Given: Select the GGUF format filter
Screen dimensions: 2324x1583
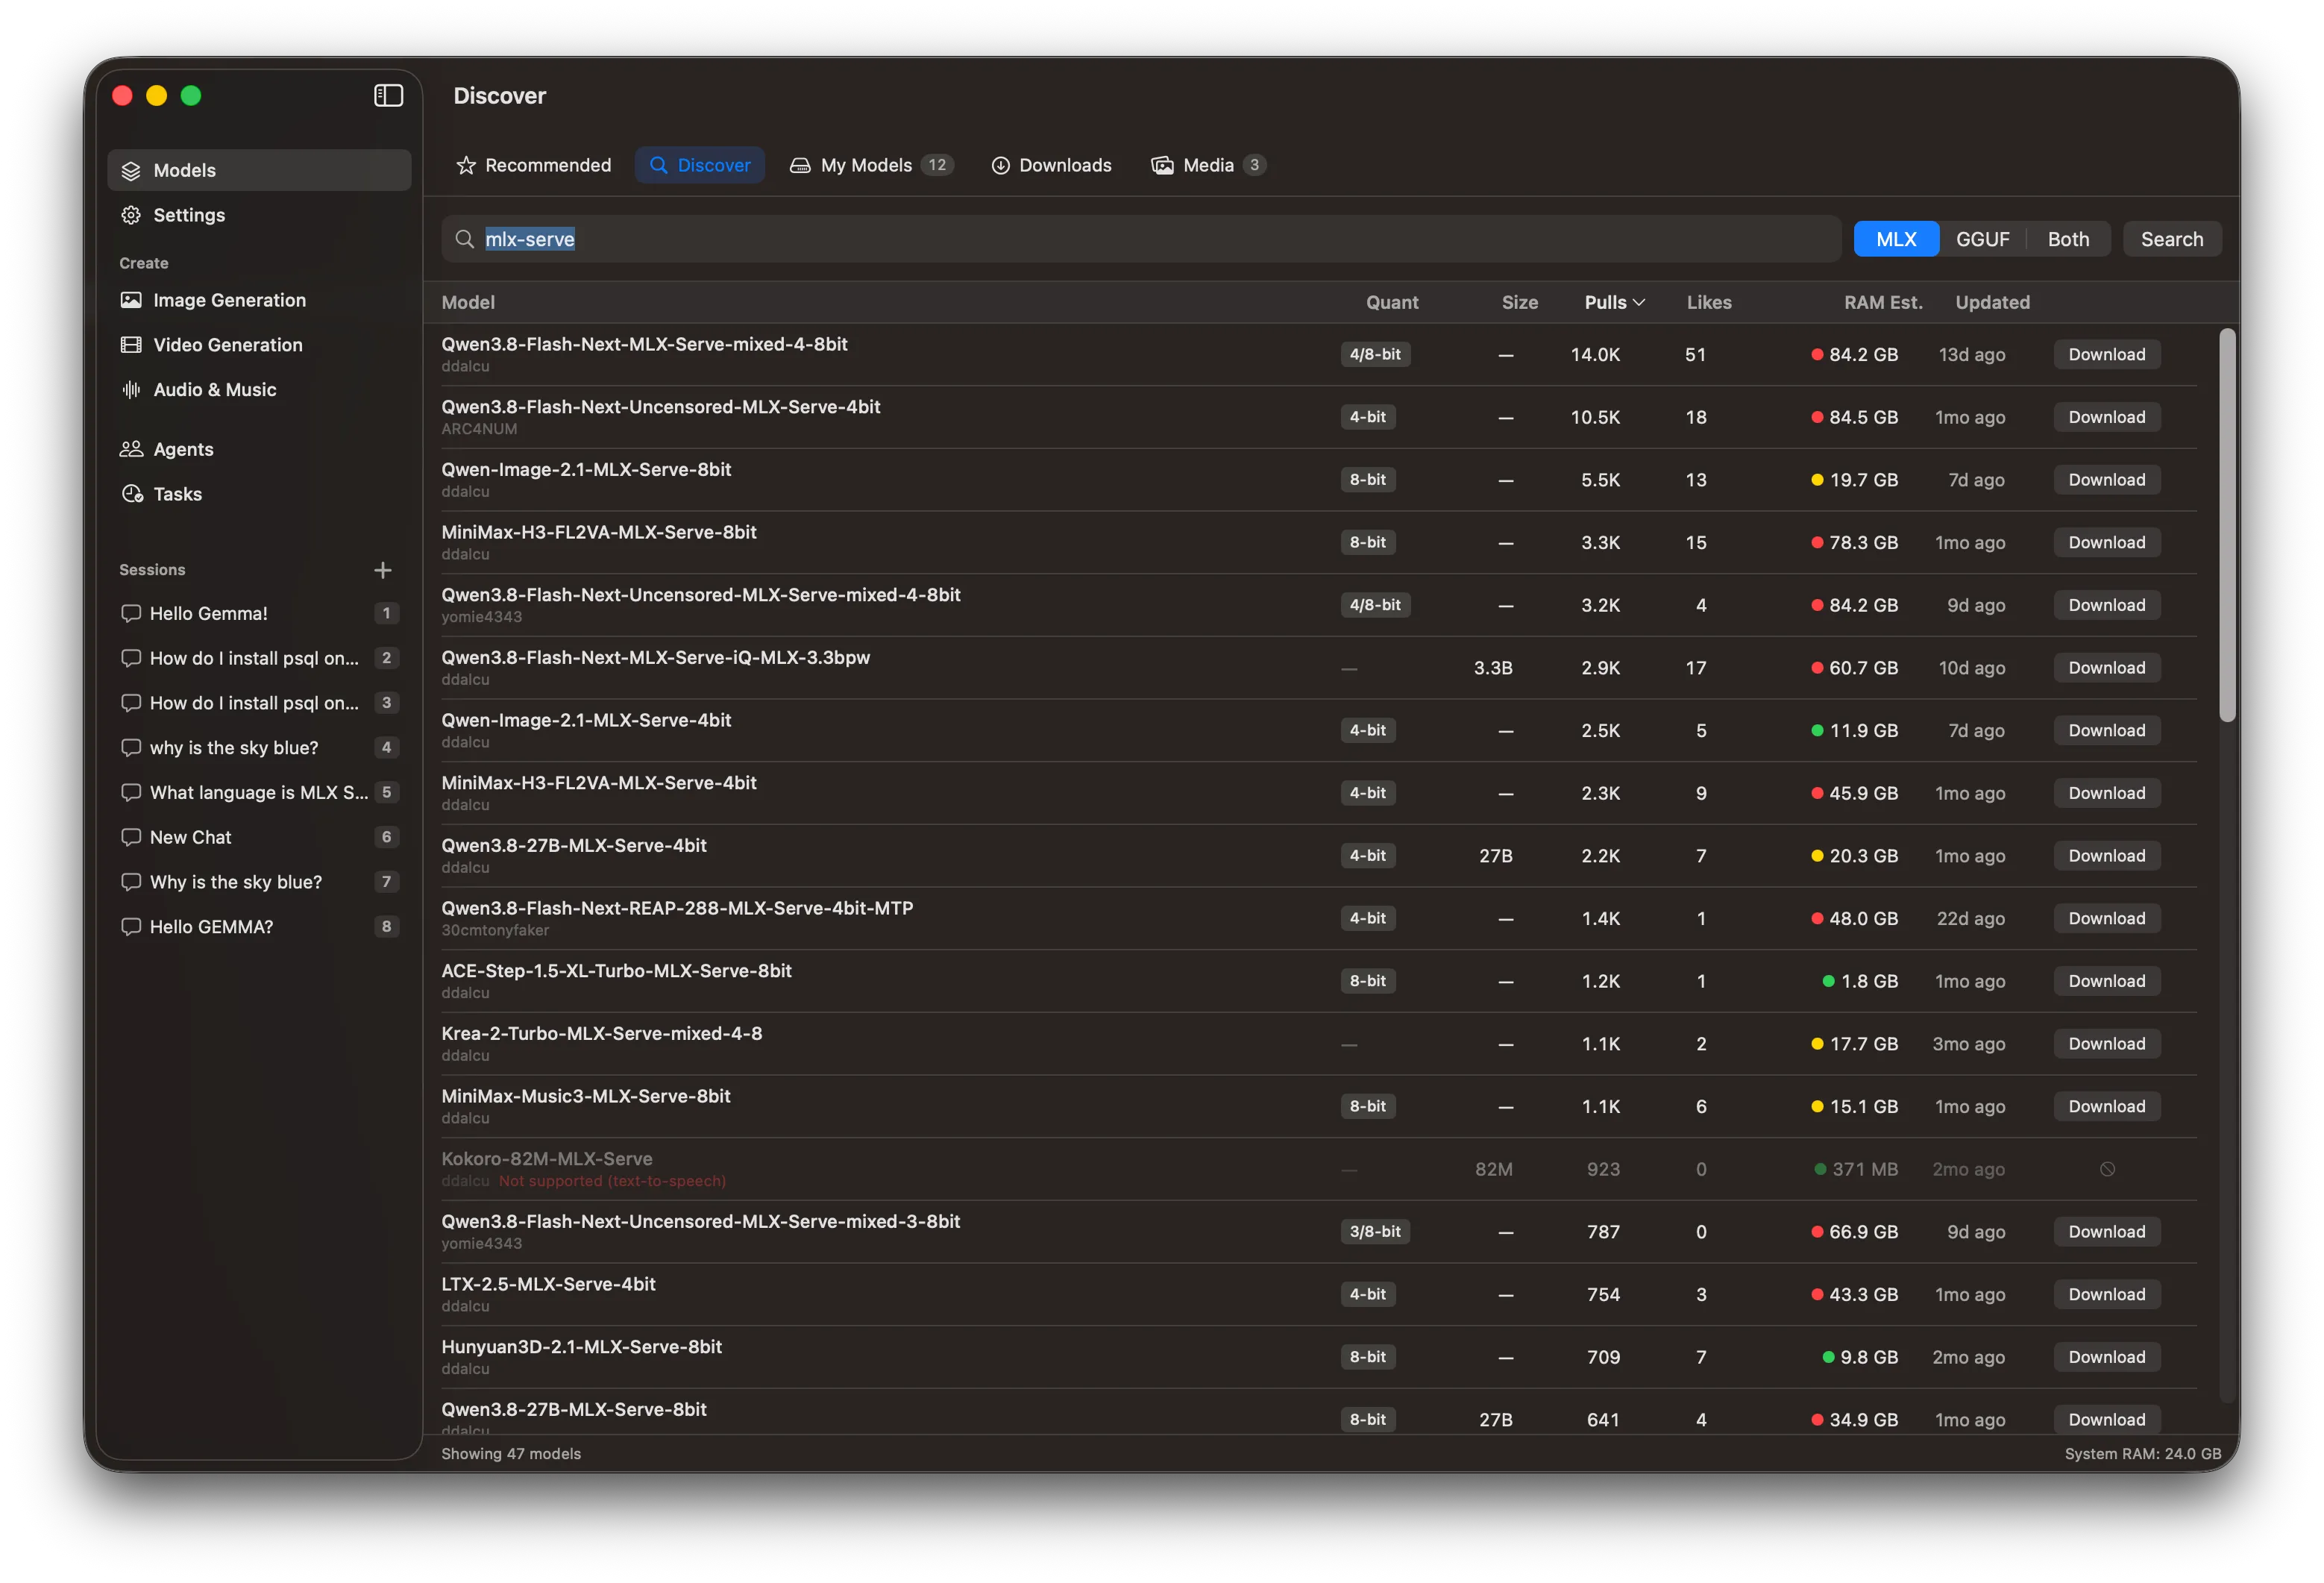Looking at the screenshot, I should (1982, 239).
